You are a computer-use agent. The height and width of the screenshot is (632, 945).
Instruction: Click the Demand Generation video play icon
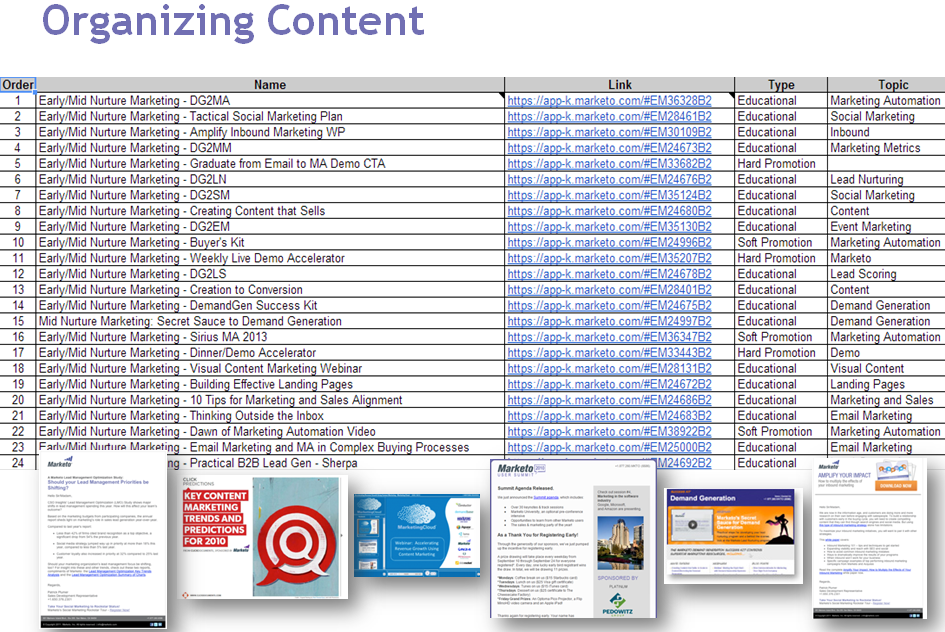[x=693, y=524]
